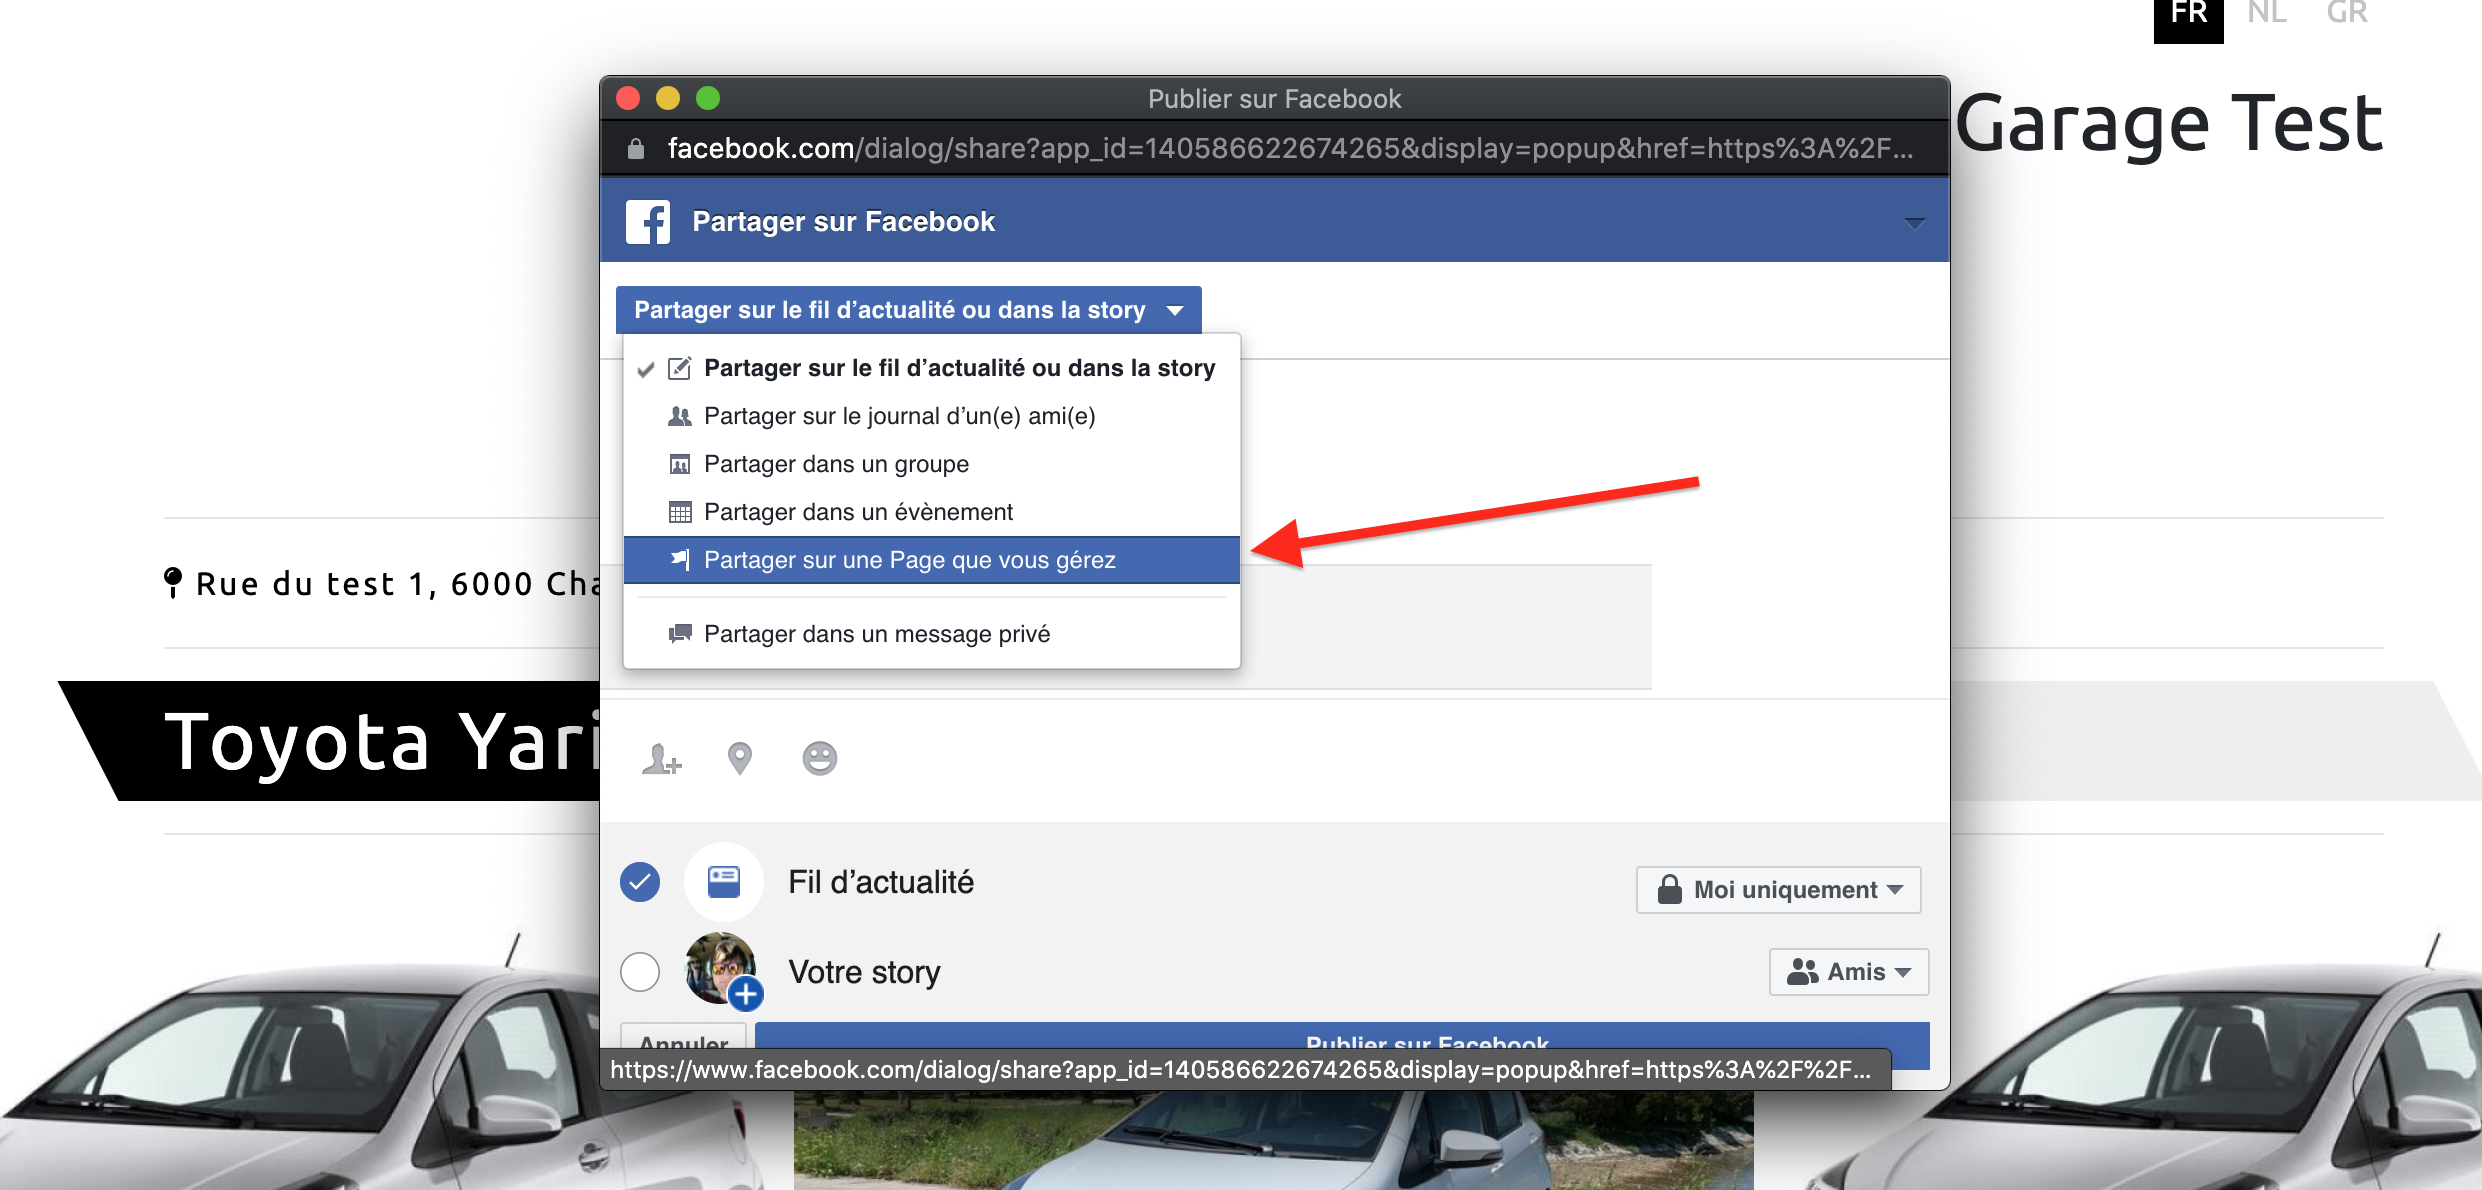Open the share destination dropdown
This screenshot has width=2482, height=1190.
[909, 310]
